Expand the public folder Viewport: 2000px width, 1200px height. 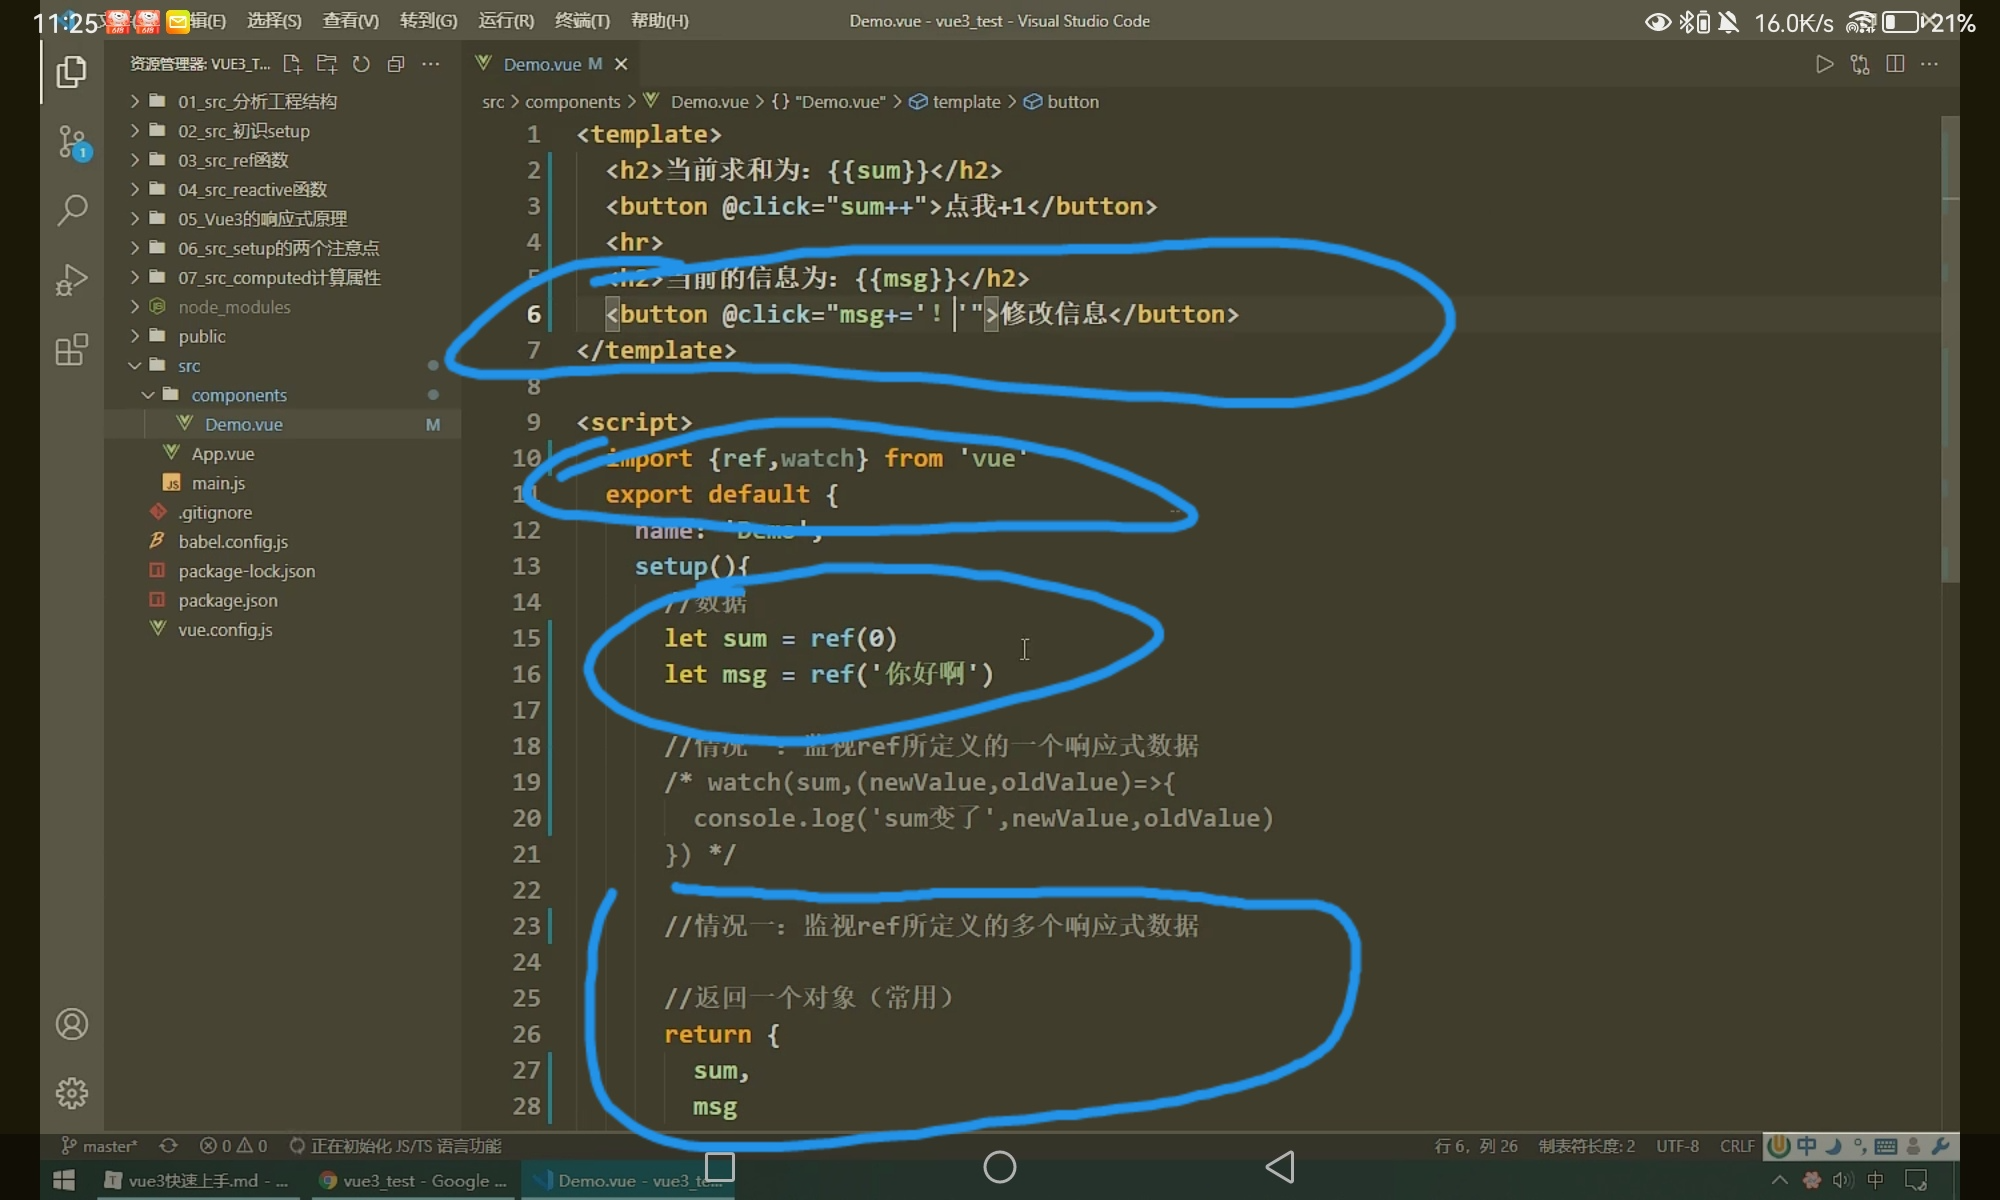(202, 337)
